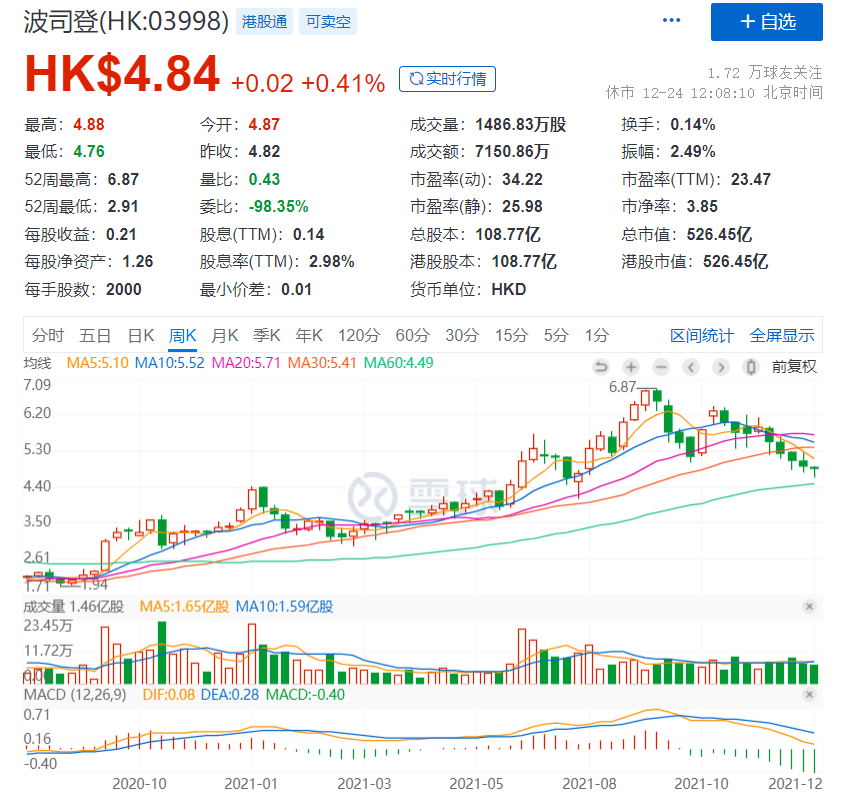Zoom out the chart with minus icon
Screen dimensions: 863x806
661,367
